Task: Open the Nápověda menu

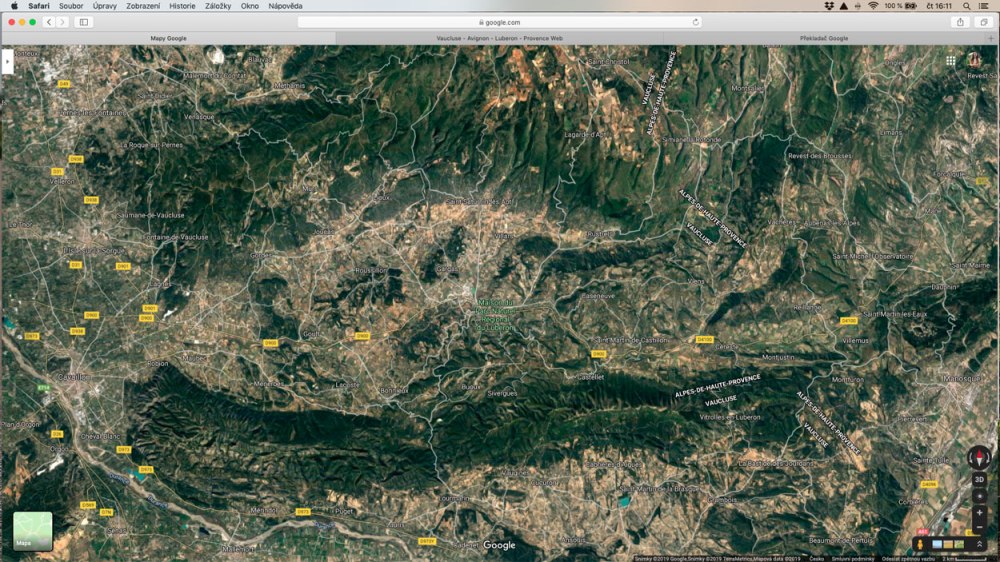Action: click(x=285, y=6)
